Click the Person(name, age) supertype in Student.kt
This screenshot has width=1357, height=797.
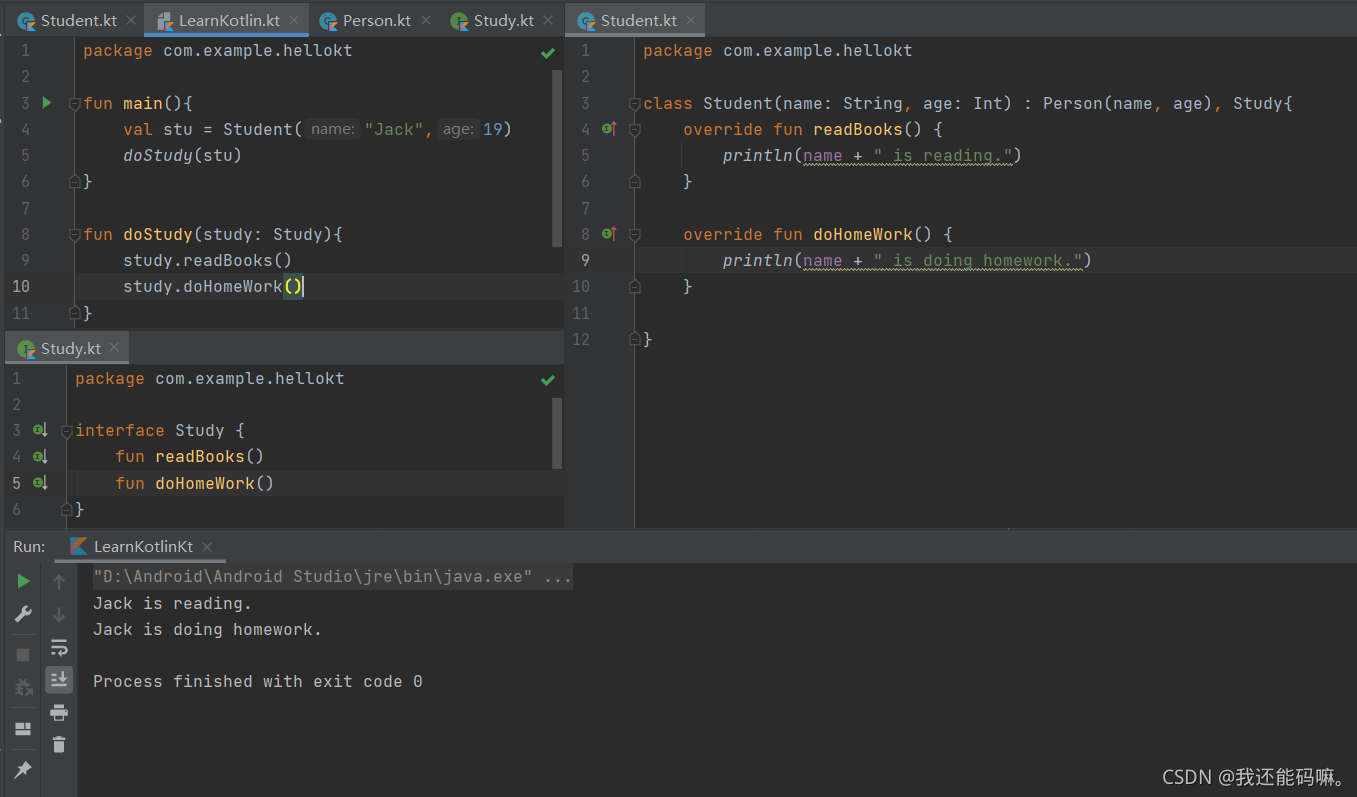[1129, 103]
